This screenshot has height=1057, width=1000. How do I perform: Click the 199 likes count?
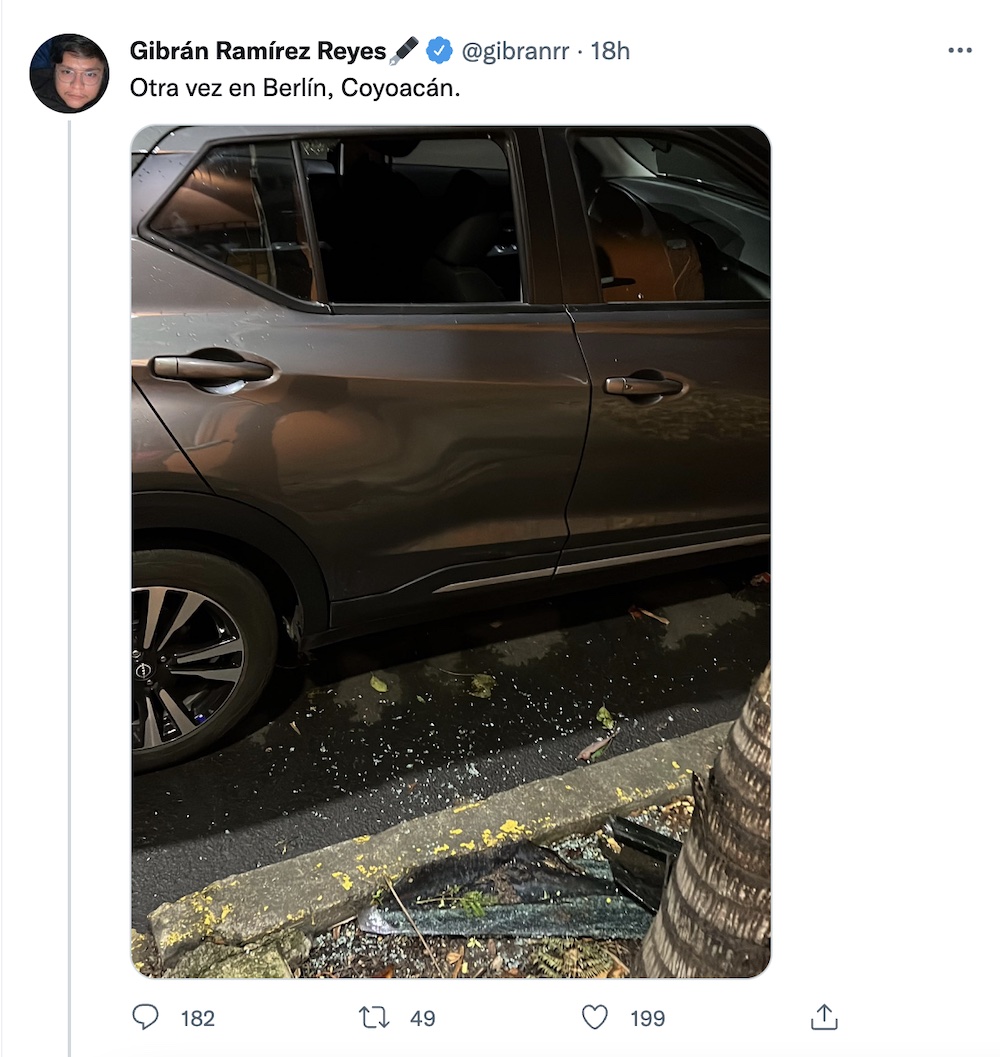tap(648, 1019)
